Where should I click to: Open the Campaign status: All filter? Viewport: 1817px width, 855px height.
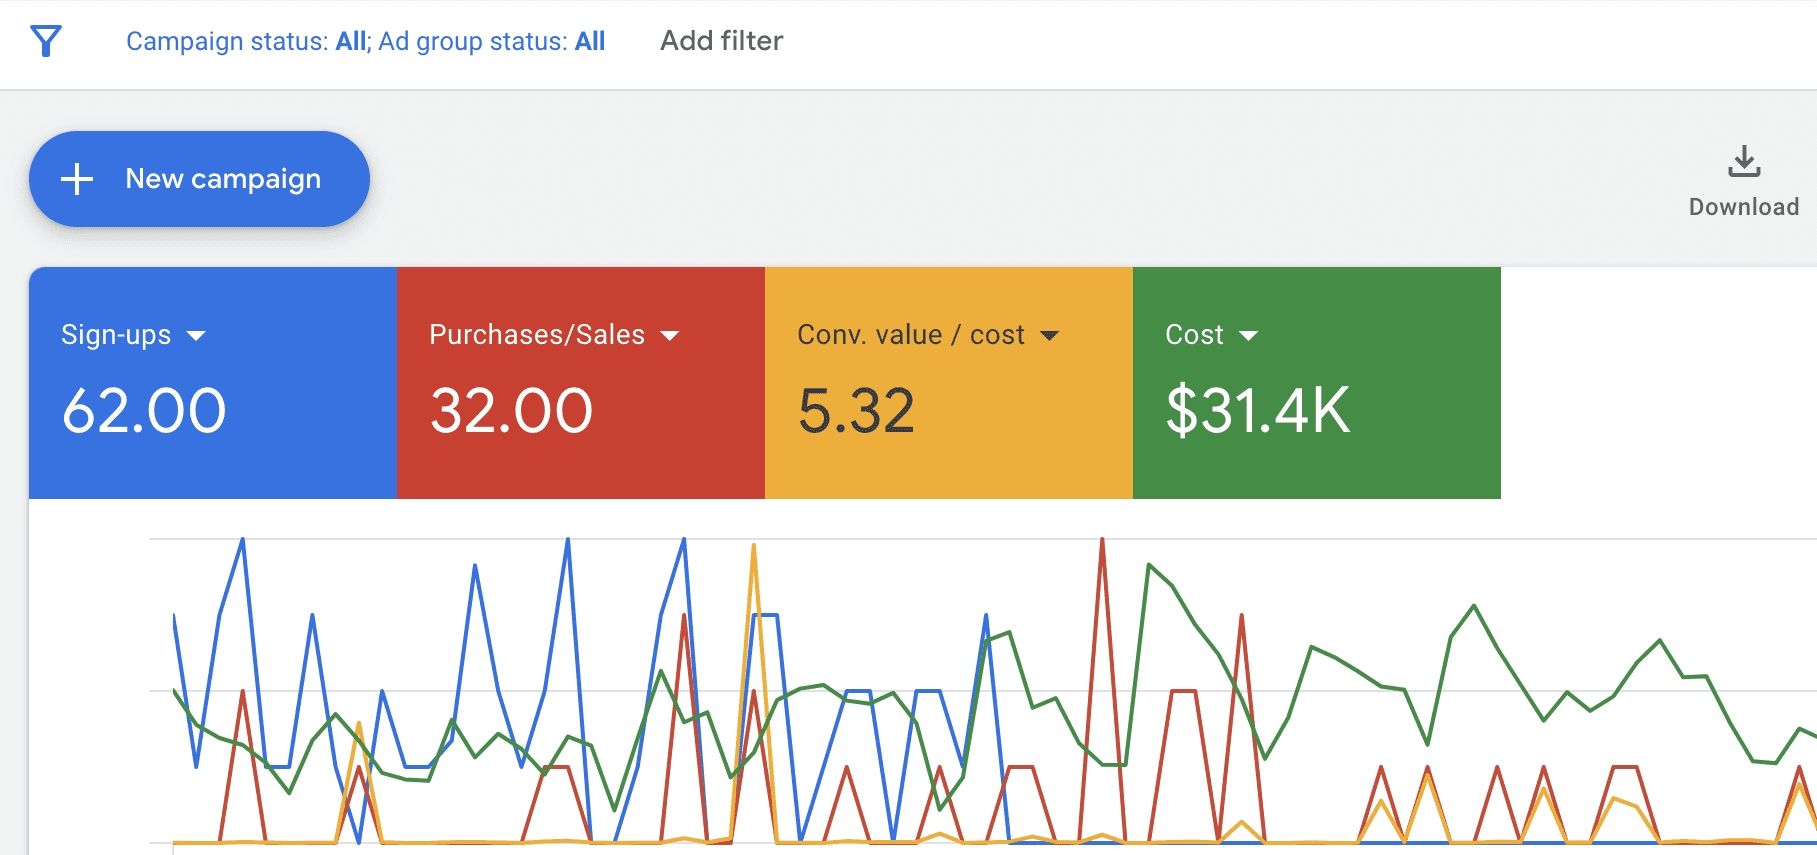point(247,41)
